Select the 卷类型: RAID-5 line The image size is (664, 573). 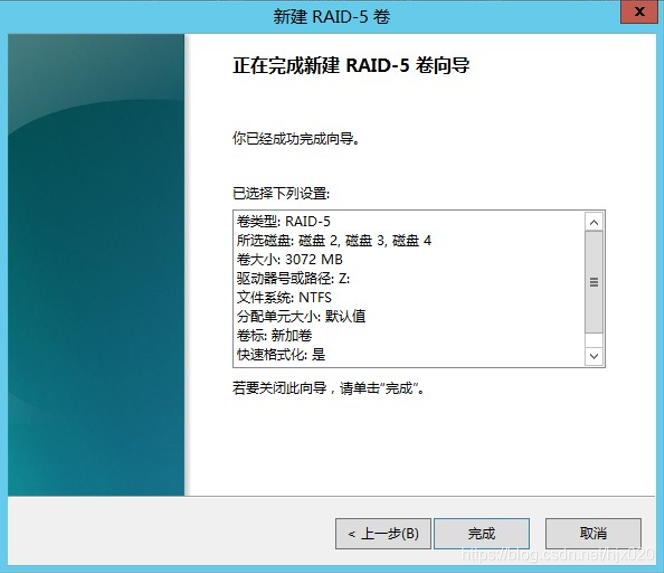283,221
